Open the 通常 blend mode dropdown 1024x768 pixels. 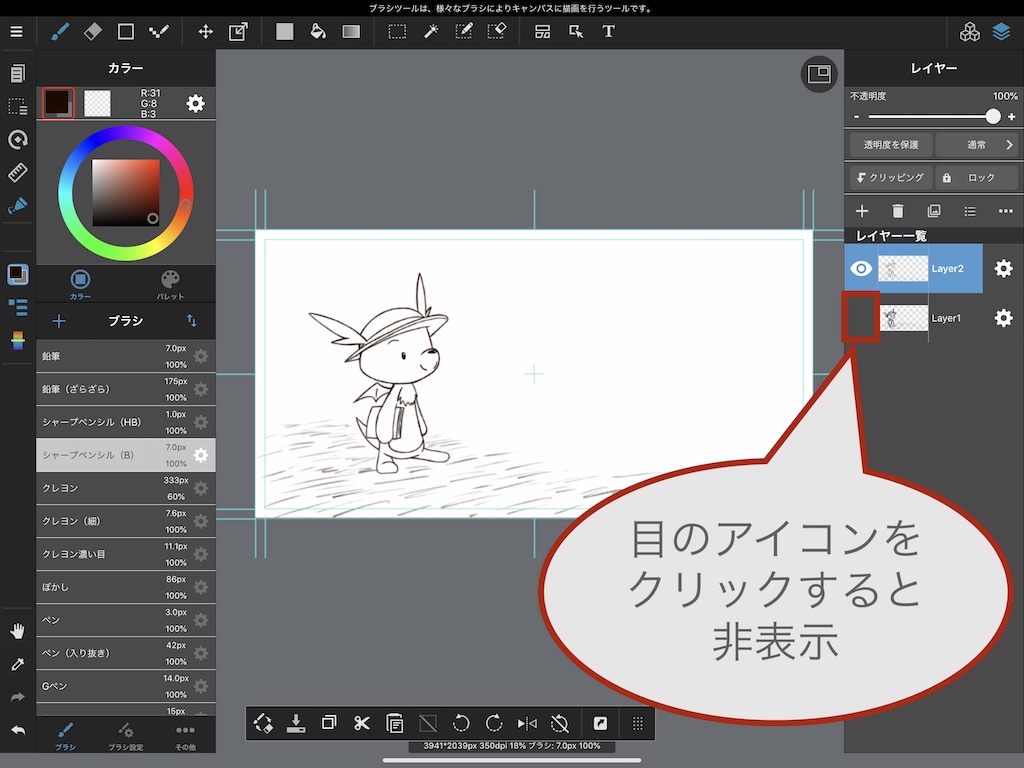coord(978,145)
